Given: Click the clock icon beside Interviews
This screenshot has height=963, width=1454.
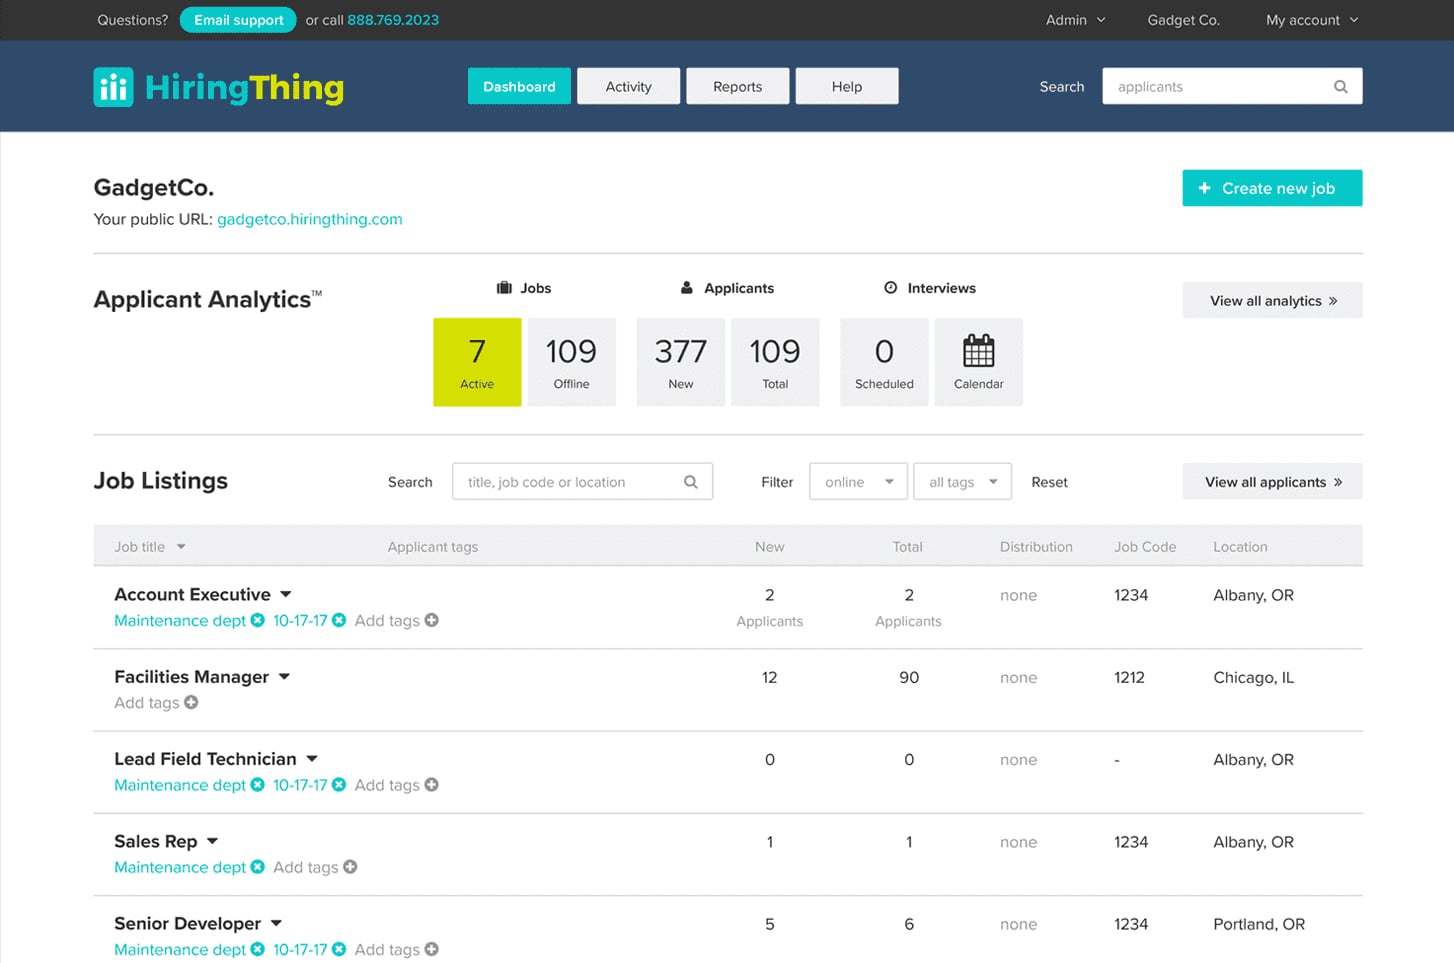Looking at the screenshot, I should coord(891,288).
